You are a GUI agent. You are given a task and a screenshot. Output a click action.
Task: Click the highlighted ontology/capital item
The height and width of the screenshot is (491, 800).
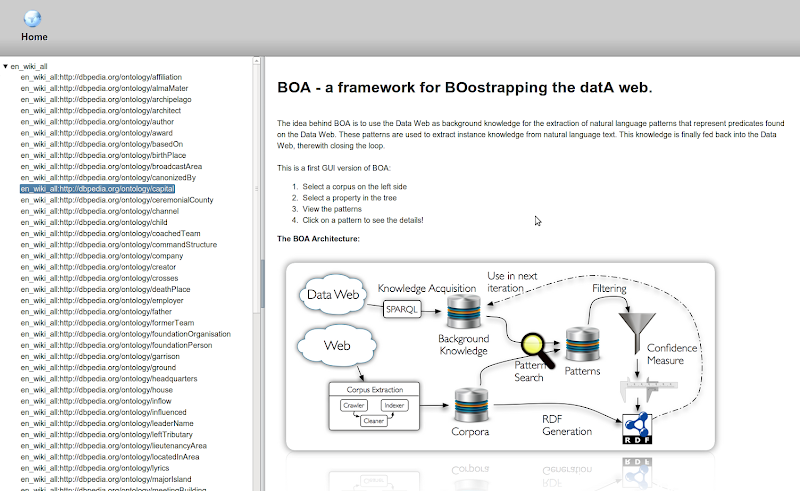pyautogui.click(x=97, y=189)
